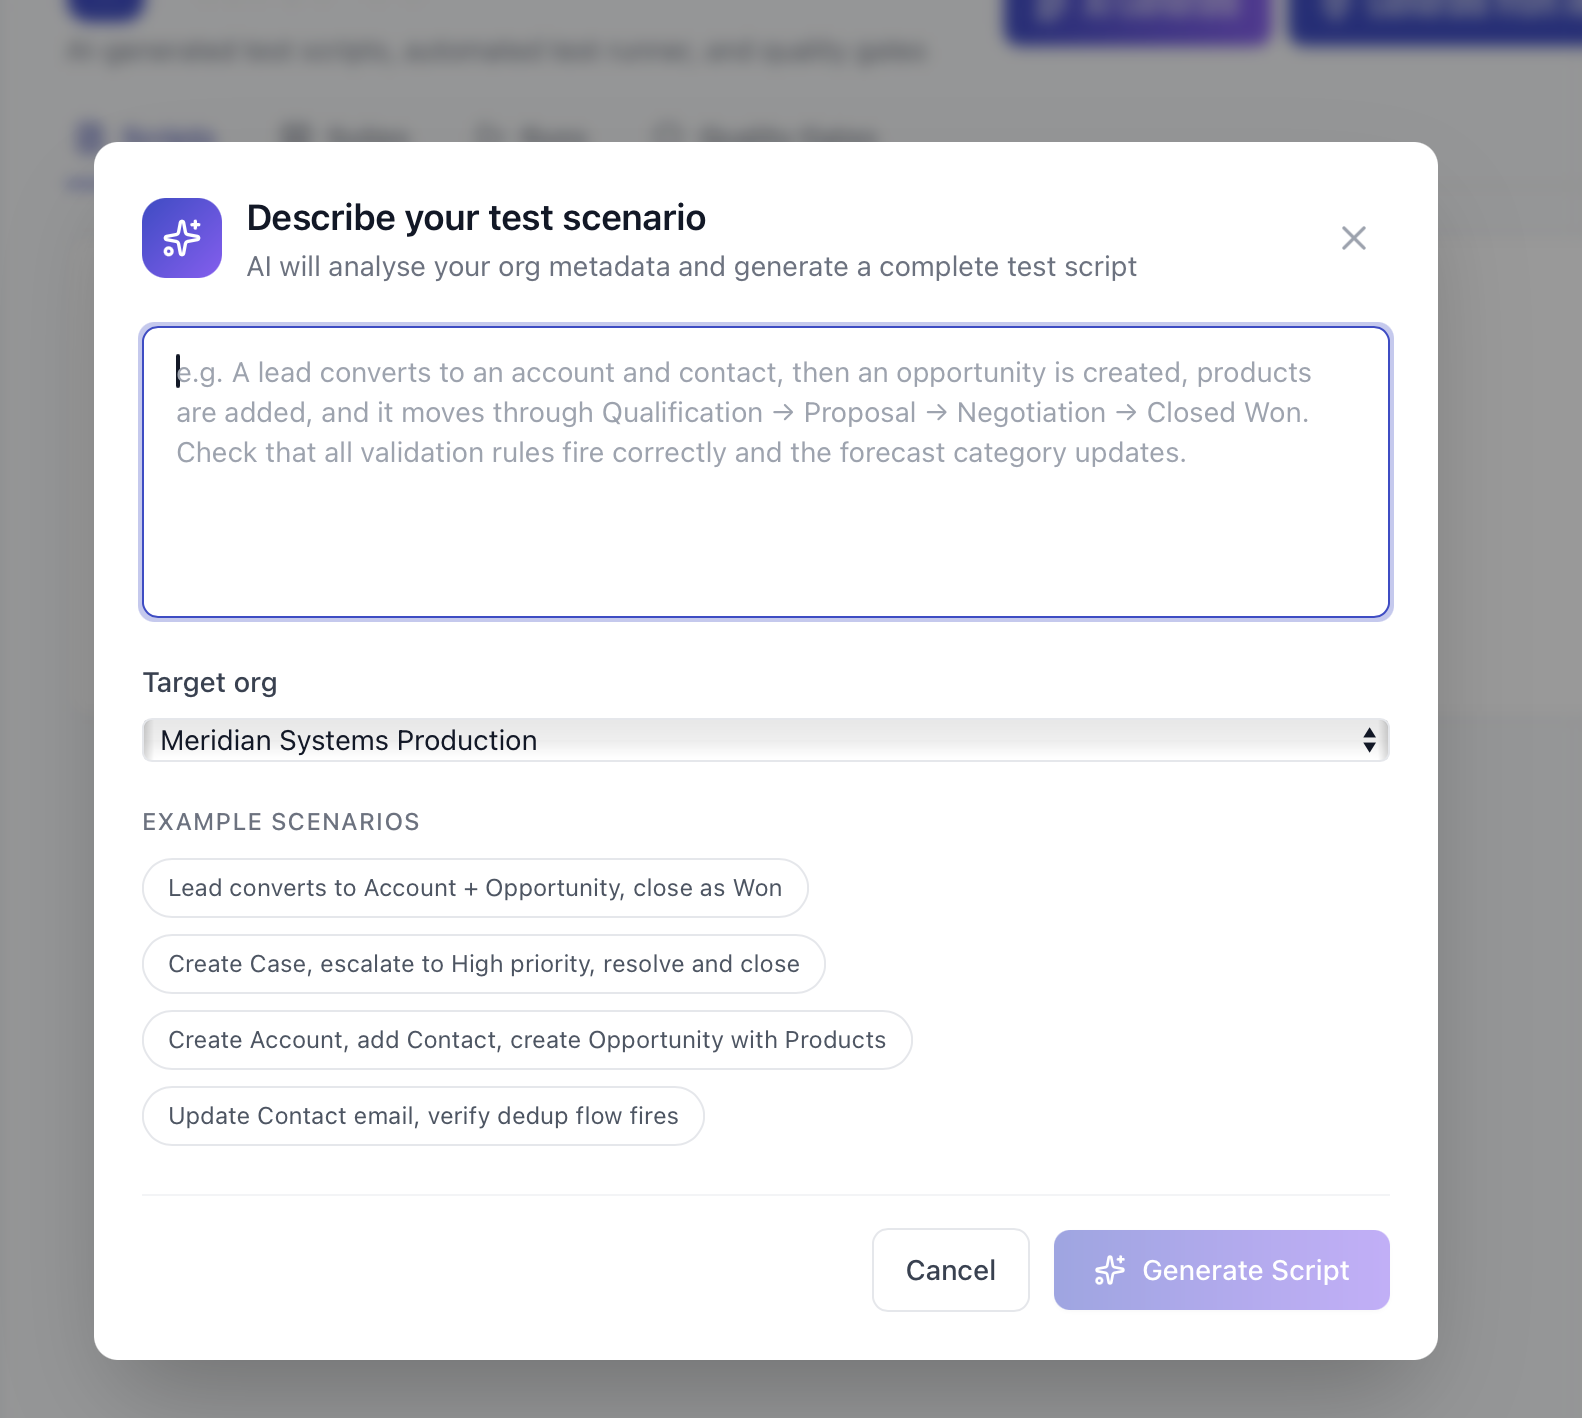Click the sparkle icon inside the Generate Script button
Screen dimensions: 1582x1418
[x=1110, y=1270]
